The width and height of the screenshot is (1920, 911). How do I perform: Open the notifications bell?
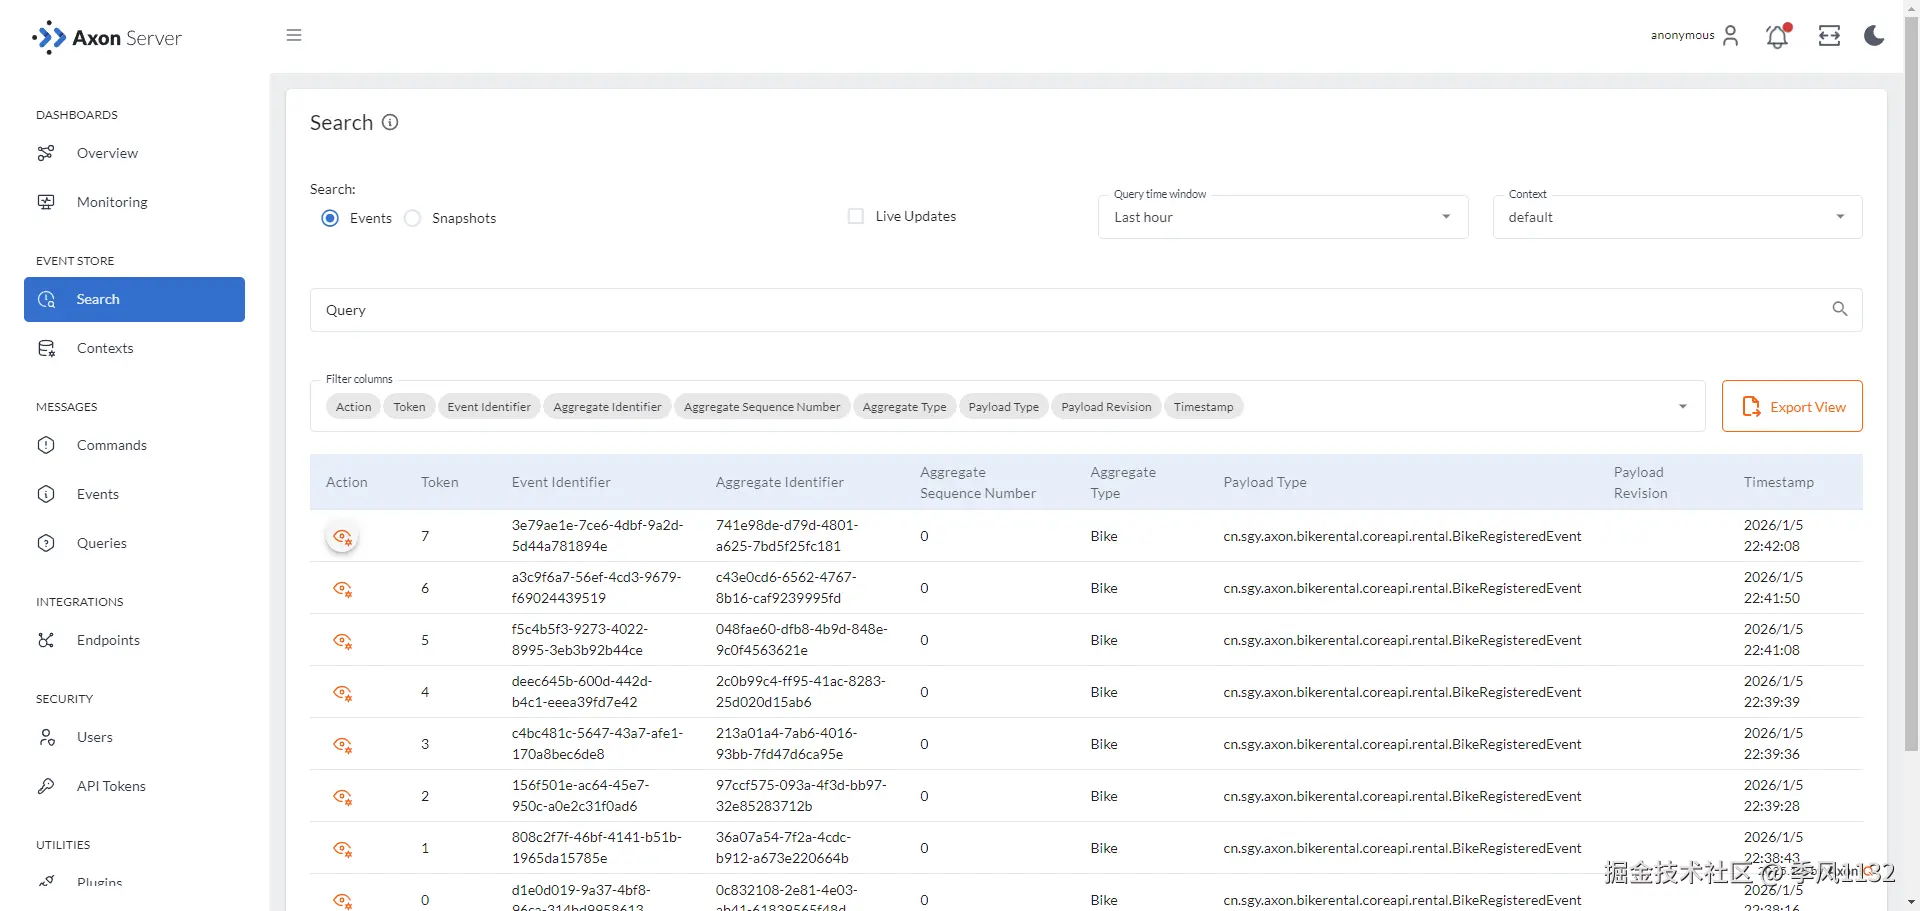click(x=1777, y=36)
